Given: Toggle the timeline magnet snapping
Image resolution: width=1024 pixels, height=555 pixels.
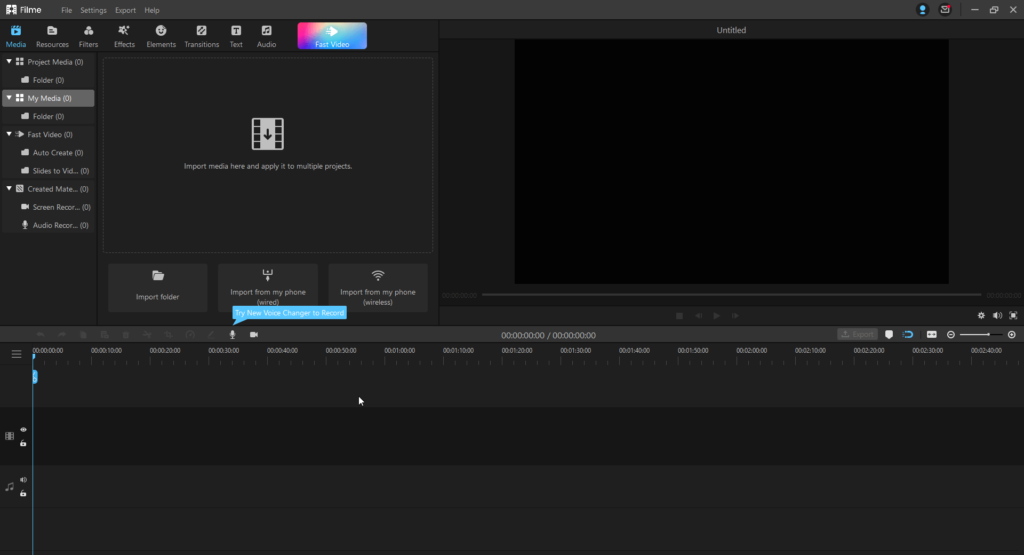Looking at the screenshot, I should (908, 334).
